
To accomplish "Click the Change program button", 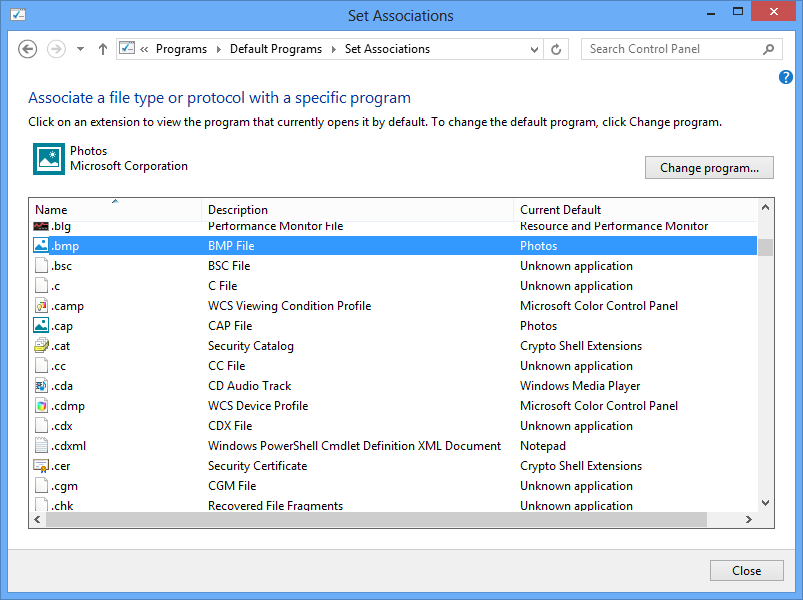I will click(x=709, y=168).
